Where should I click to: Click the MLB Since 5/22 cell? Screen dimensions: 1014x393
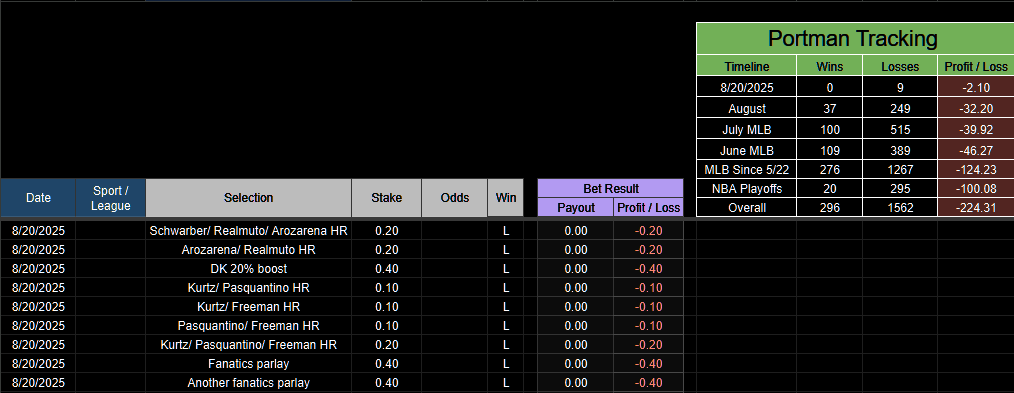pos(747,170)
